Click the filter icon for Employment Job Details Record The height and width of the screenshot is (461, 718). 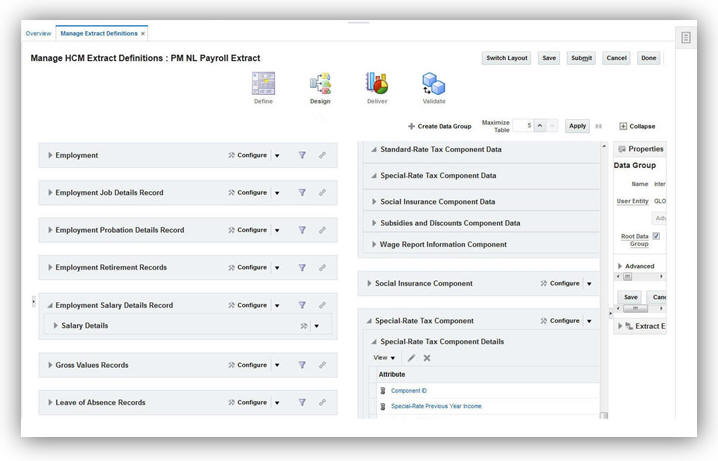(302, 193)
